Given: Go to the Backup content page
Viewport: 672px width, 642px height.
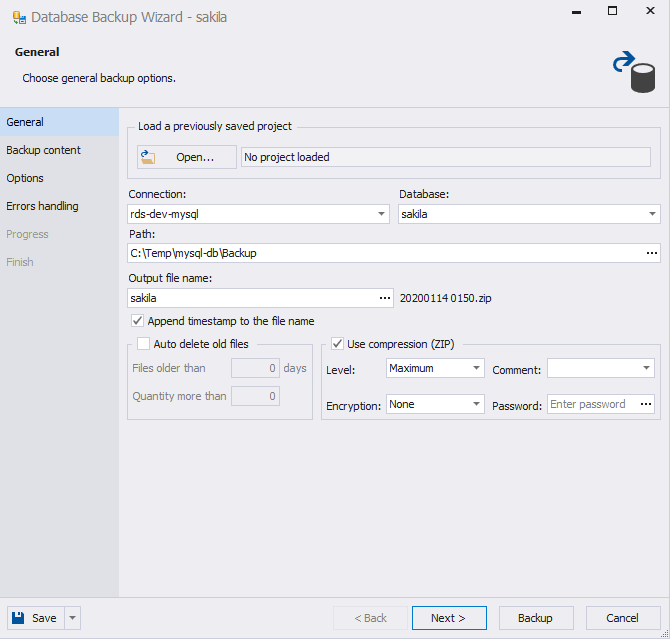Looking at the screenshot, I should coord(59,150).
